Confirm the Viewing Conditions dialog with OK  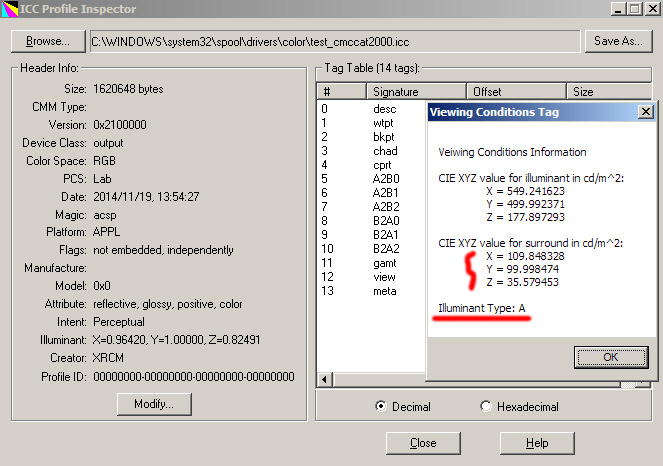pos(610,357)
